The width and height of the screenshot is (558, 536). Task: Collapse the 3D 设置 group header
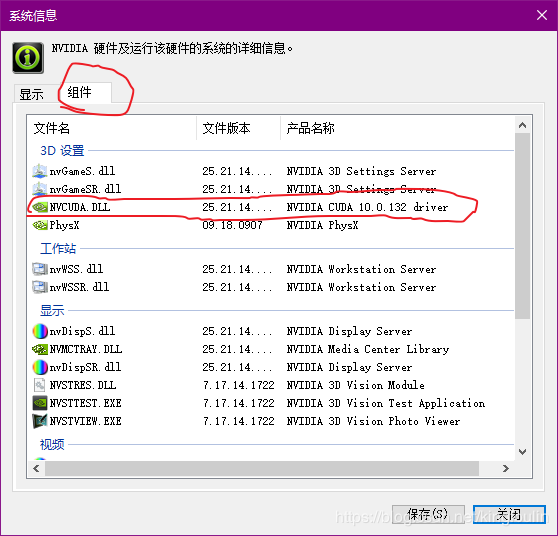click(62, 151)
